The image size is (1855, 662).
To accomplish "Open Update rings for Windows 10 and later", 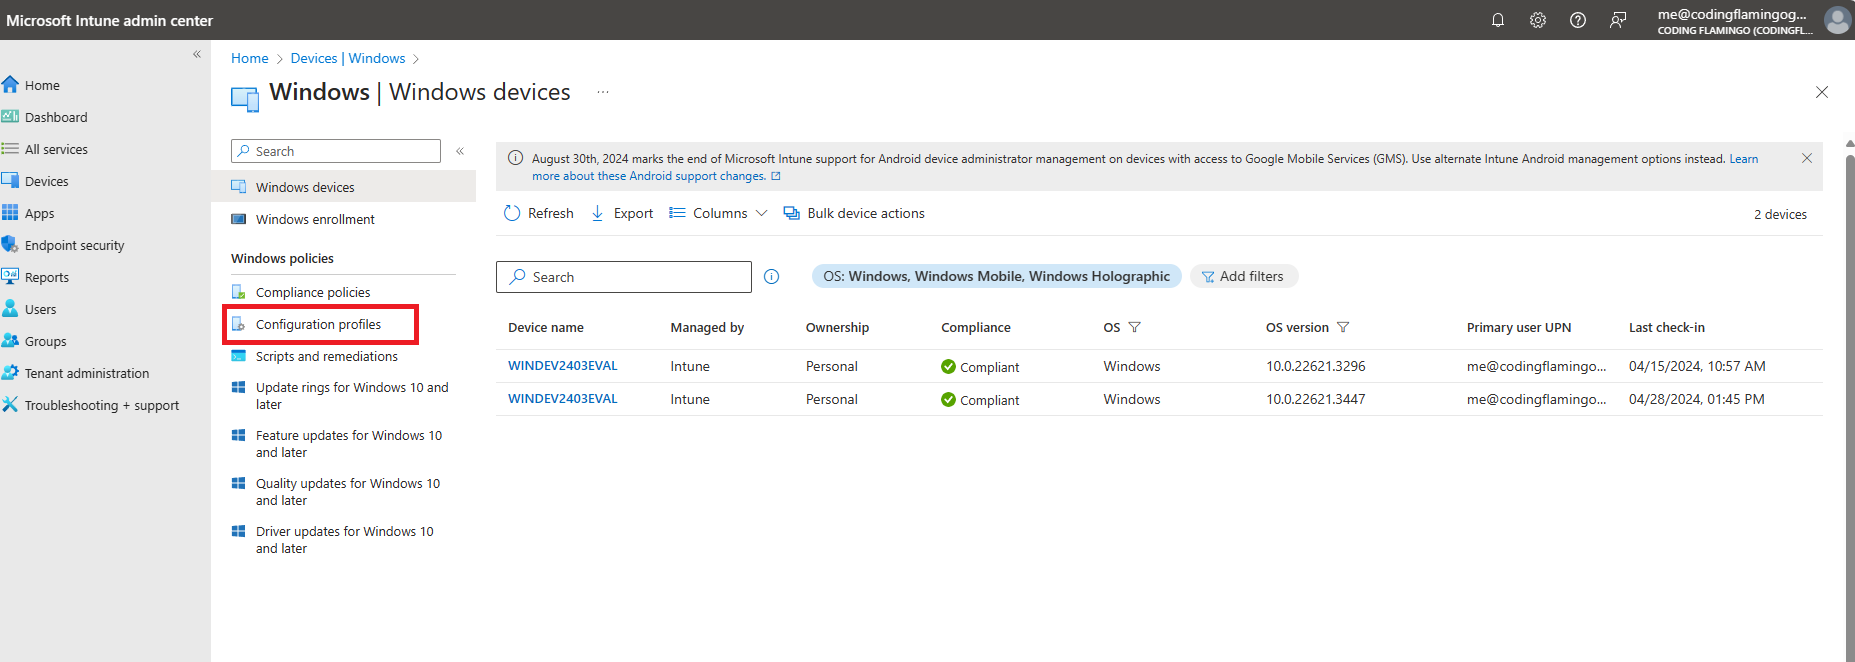I will (352, 396).
